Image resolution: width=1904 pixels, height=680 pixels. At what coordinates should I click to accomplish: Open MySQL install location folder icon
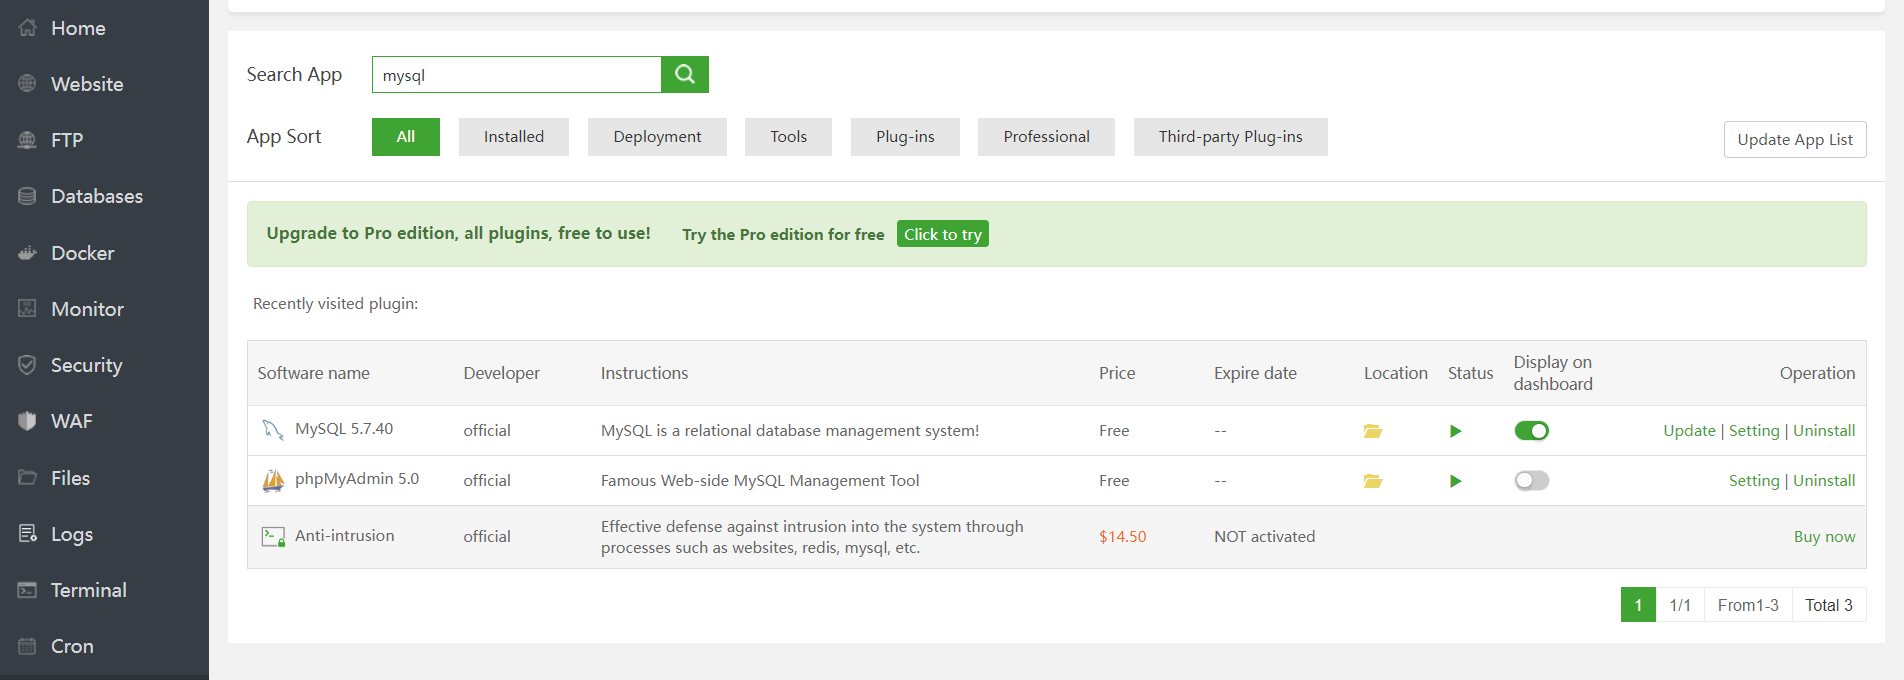[x=1373, y=431]
